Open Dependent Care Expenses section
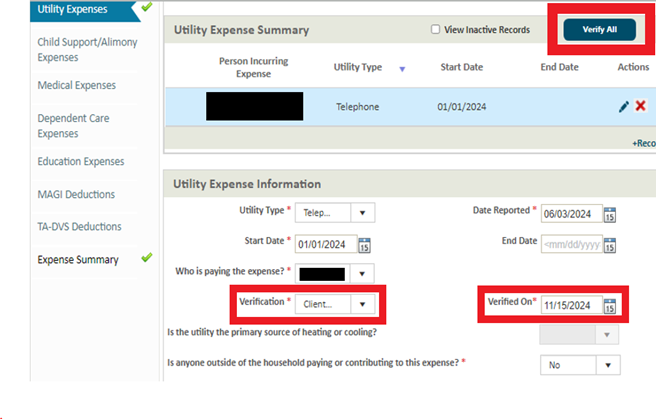 click(x=73, y=126)
